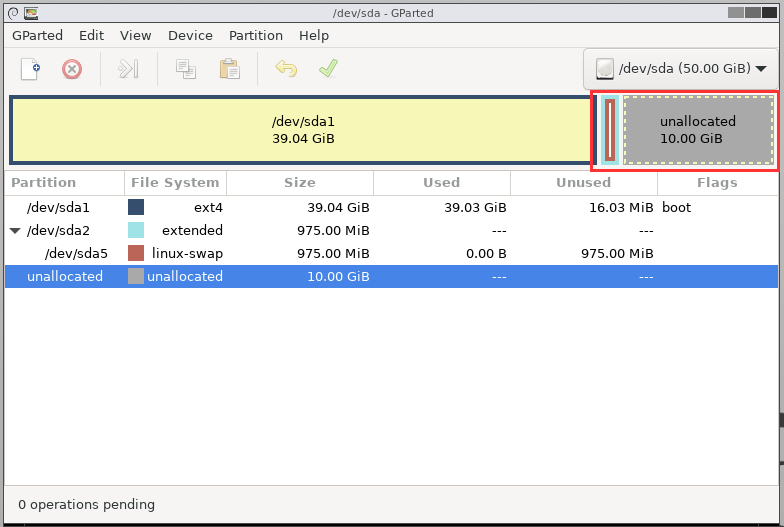Click the red linux-swap color swatch
This screenshot has height=527, width=784.
[136, 253]
